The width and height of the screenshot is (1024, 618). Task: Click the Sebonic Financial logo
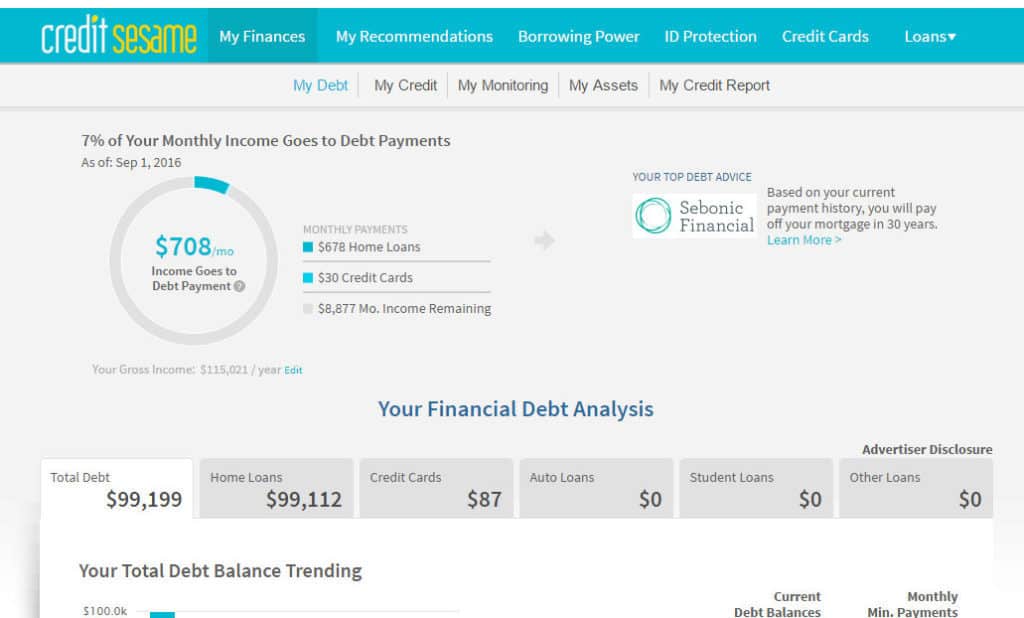tap(694, 216)
